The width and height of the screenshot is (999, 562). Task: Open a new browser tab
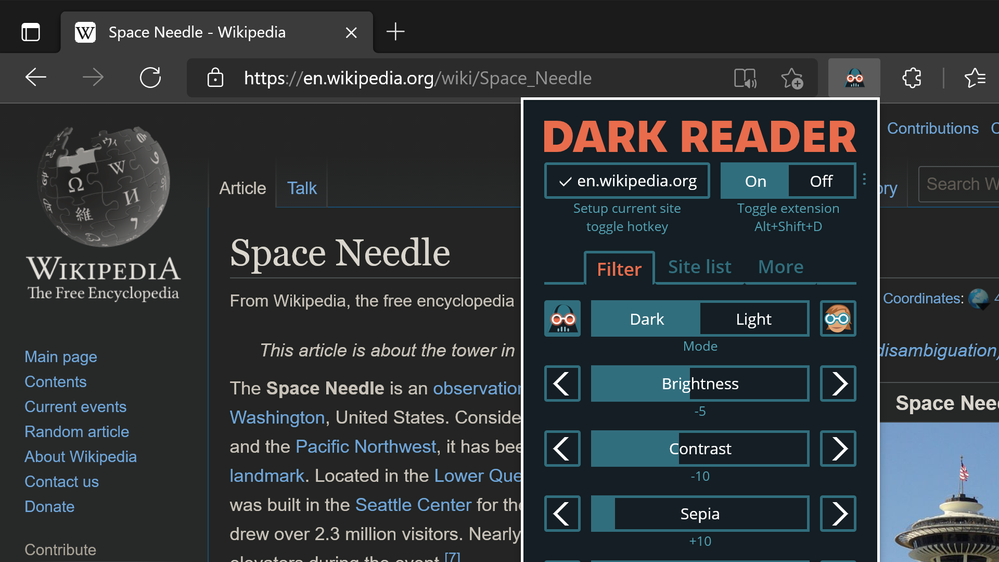[x=395, y=31]
